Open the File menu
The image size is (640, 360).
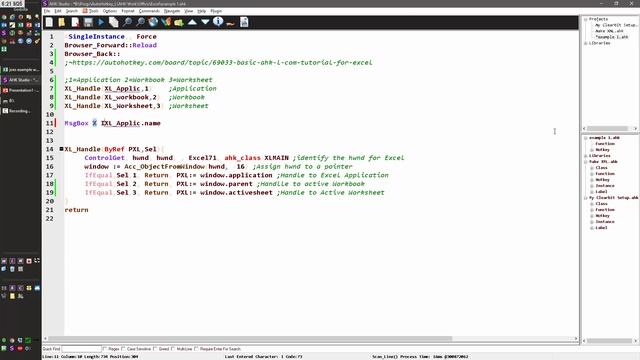(x=47, y=11)
